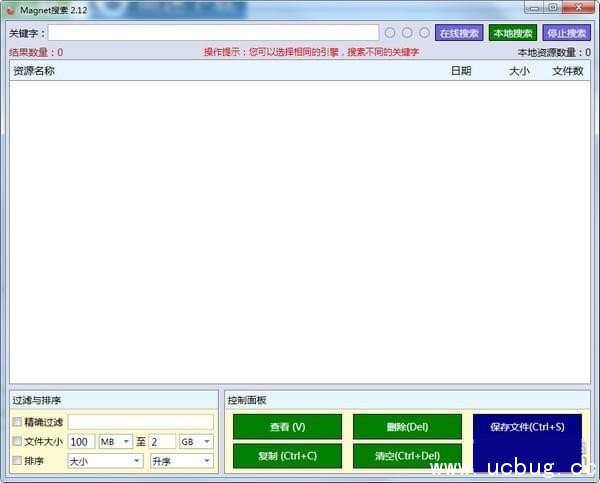Open the GB unit dropdown
Image resolution: width=600 pixels, height=483 pixels.
pyautogui.click(x=195, y=441)
